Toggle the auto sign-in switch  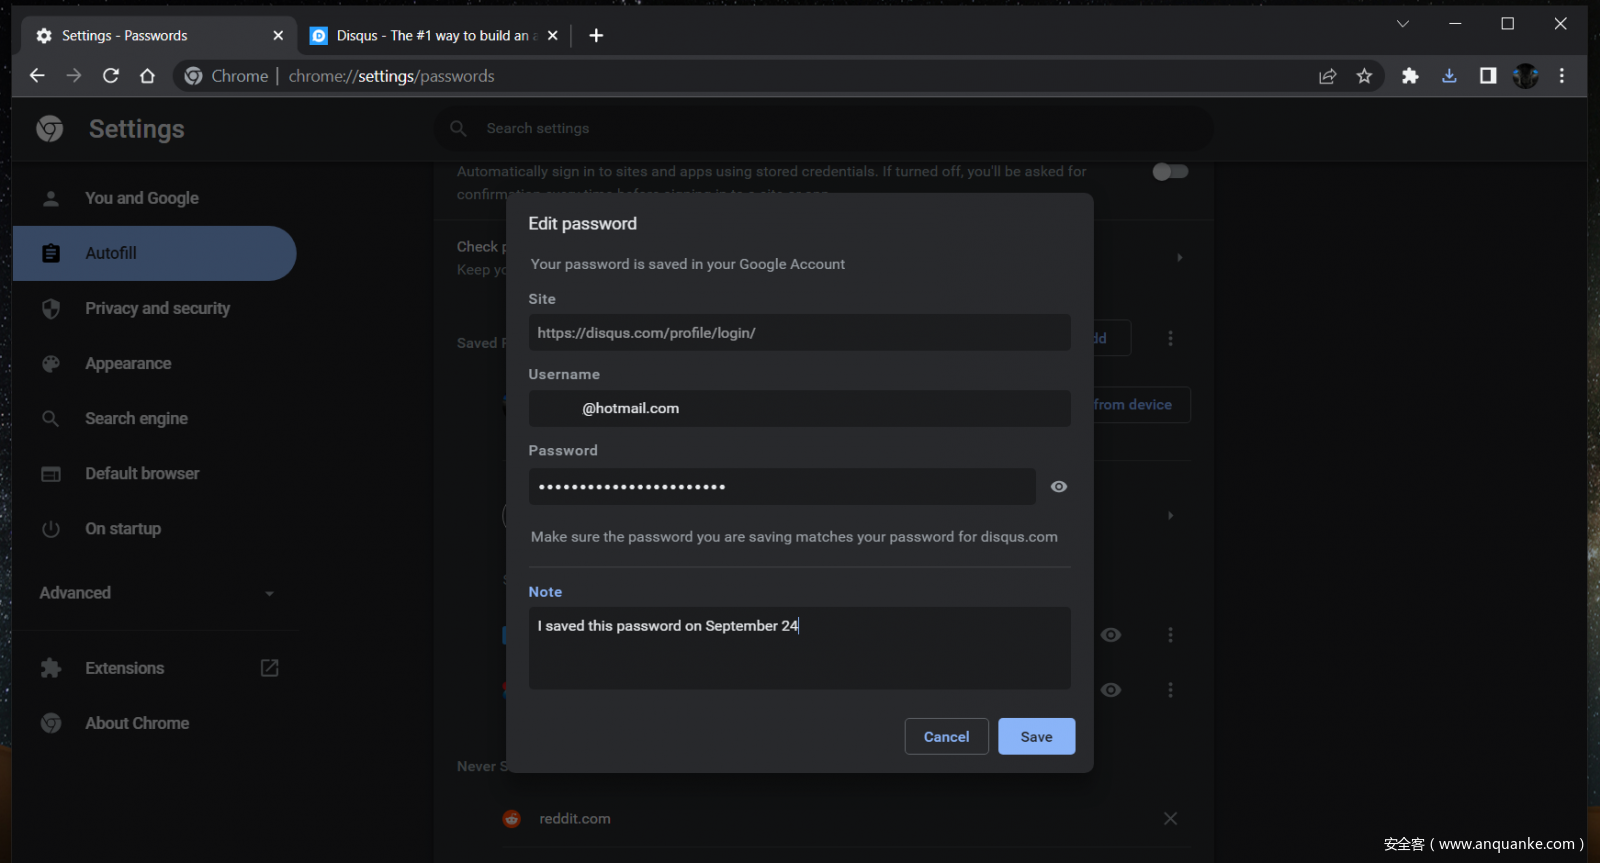tap(1170, 172)
